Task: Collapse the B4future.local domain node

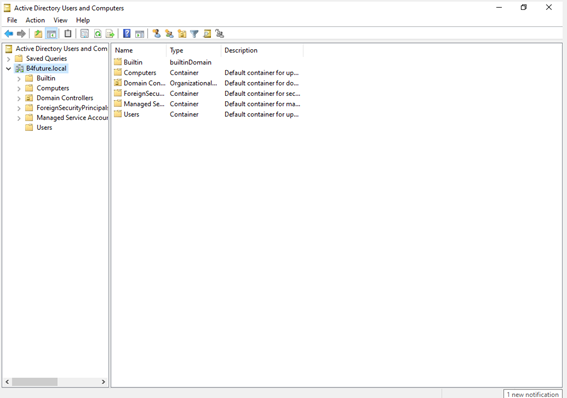Action: [x=9, y=69]
